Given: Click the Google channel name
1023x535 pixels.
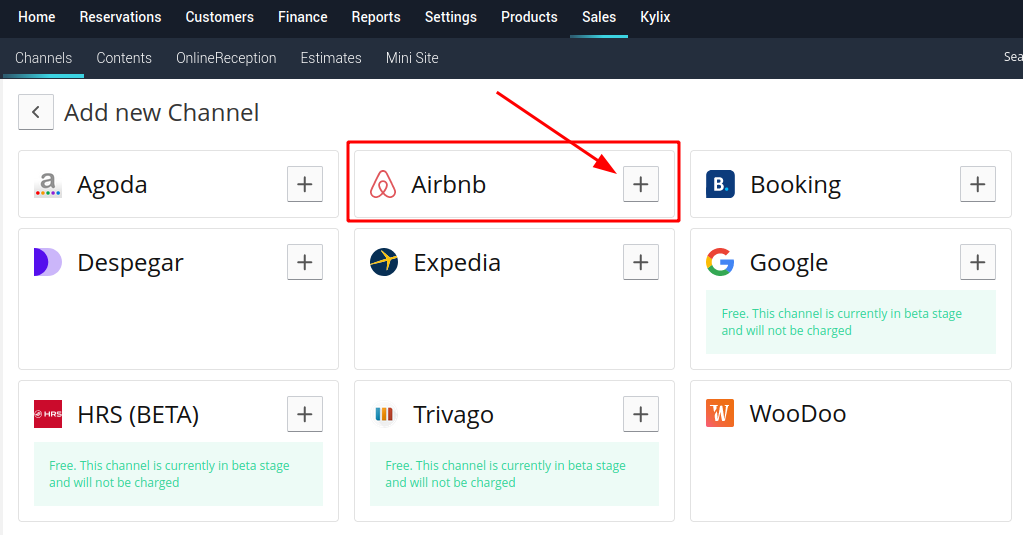Looking at the screenshot, I should click(x=789, y=264).
